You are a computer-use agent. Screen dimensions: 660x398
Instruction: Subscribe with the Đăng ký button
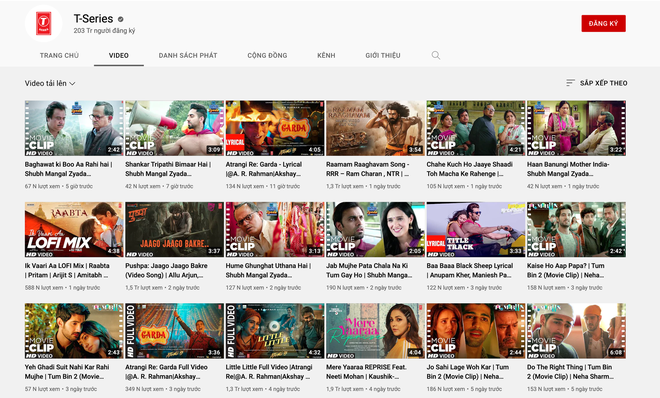pyautogui.click(x=604, y=24)
